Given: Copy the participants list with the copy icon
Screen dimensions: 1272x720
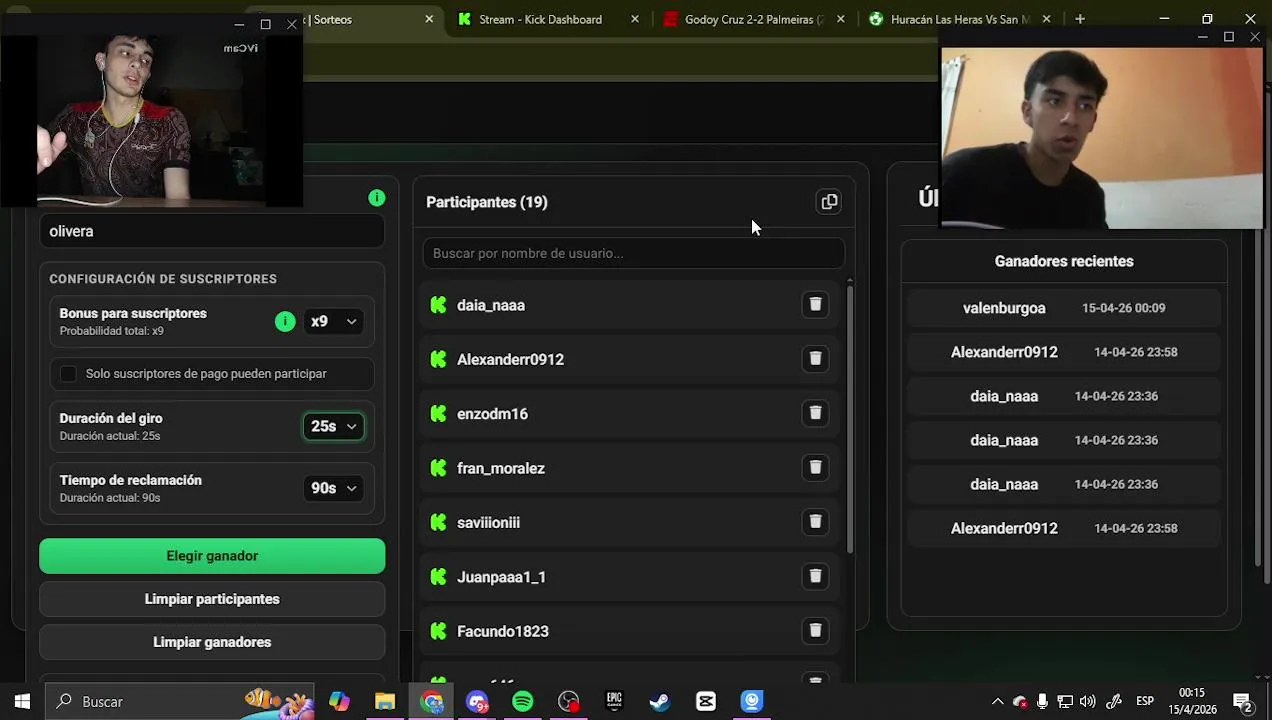Looking at the screenshot, I should point(829,202).
